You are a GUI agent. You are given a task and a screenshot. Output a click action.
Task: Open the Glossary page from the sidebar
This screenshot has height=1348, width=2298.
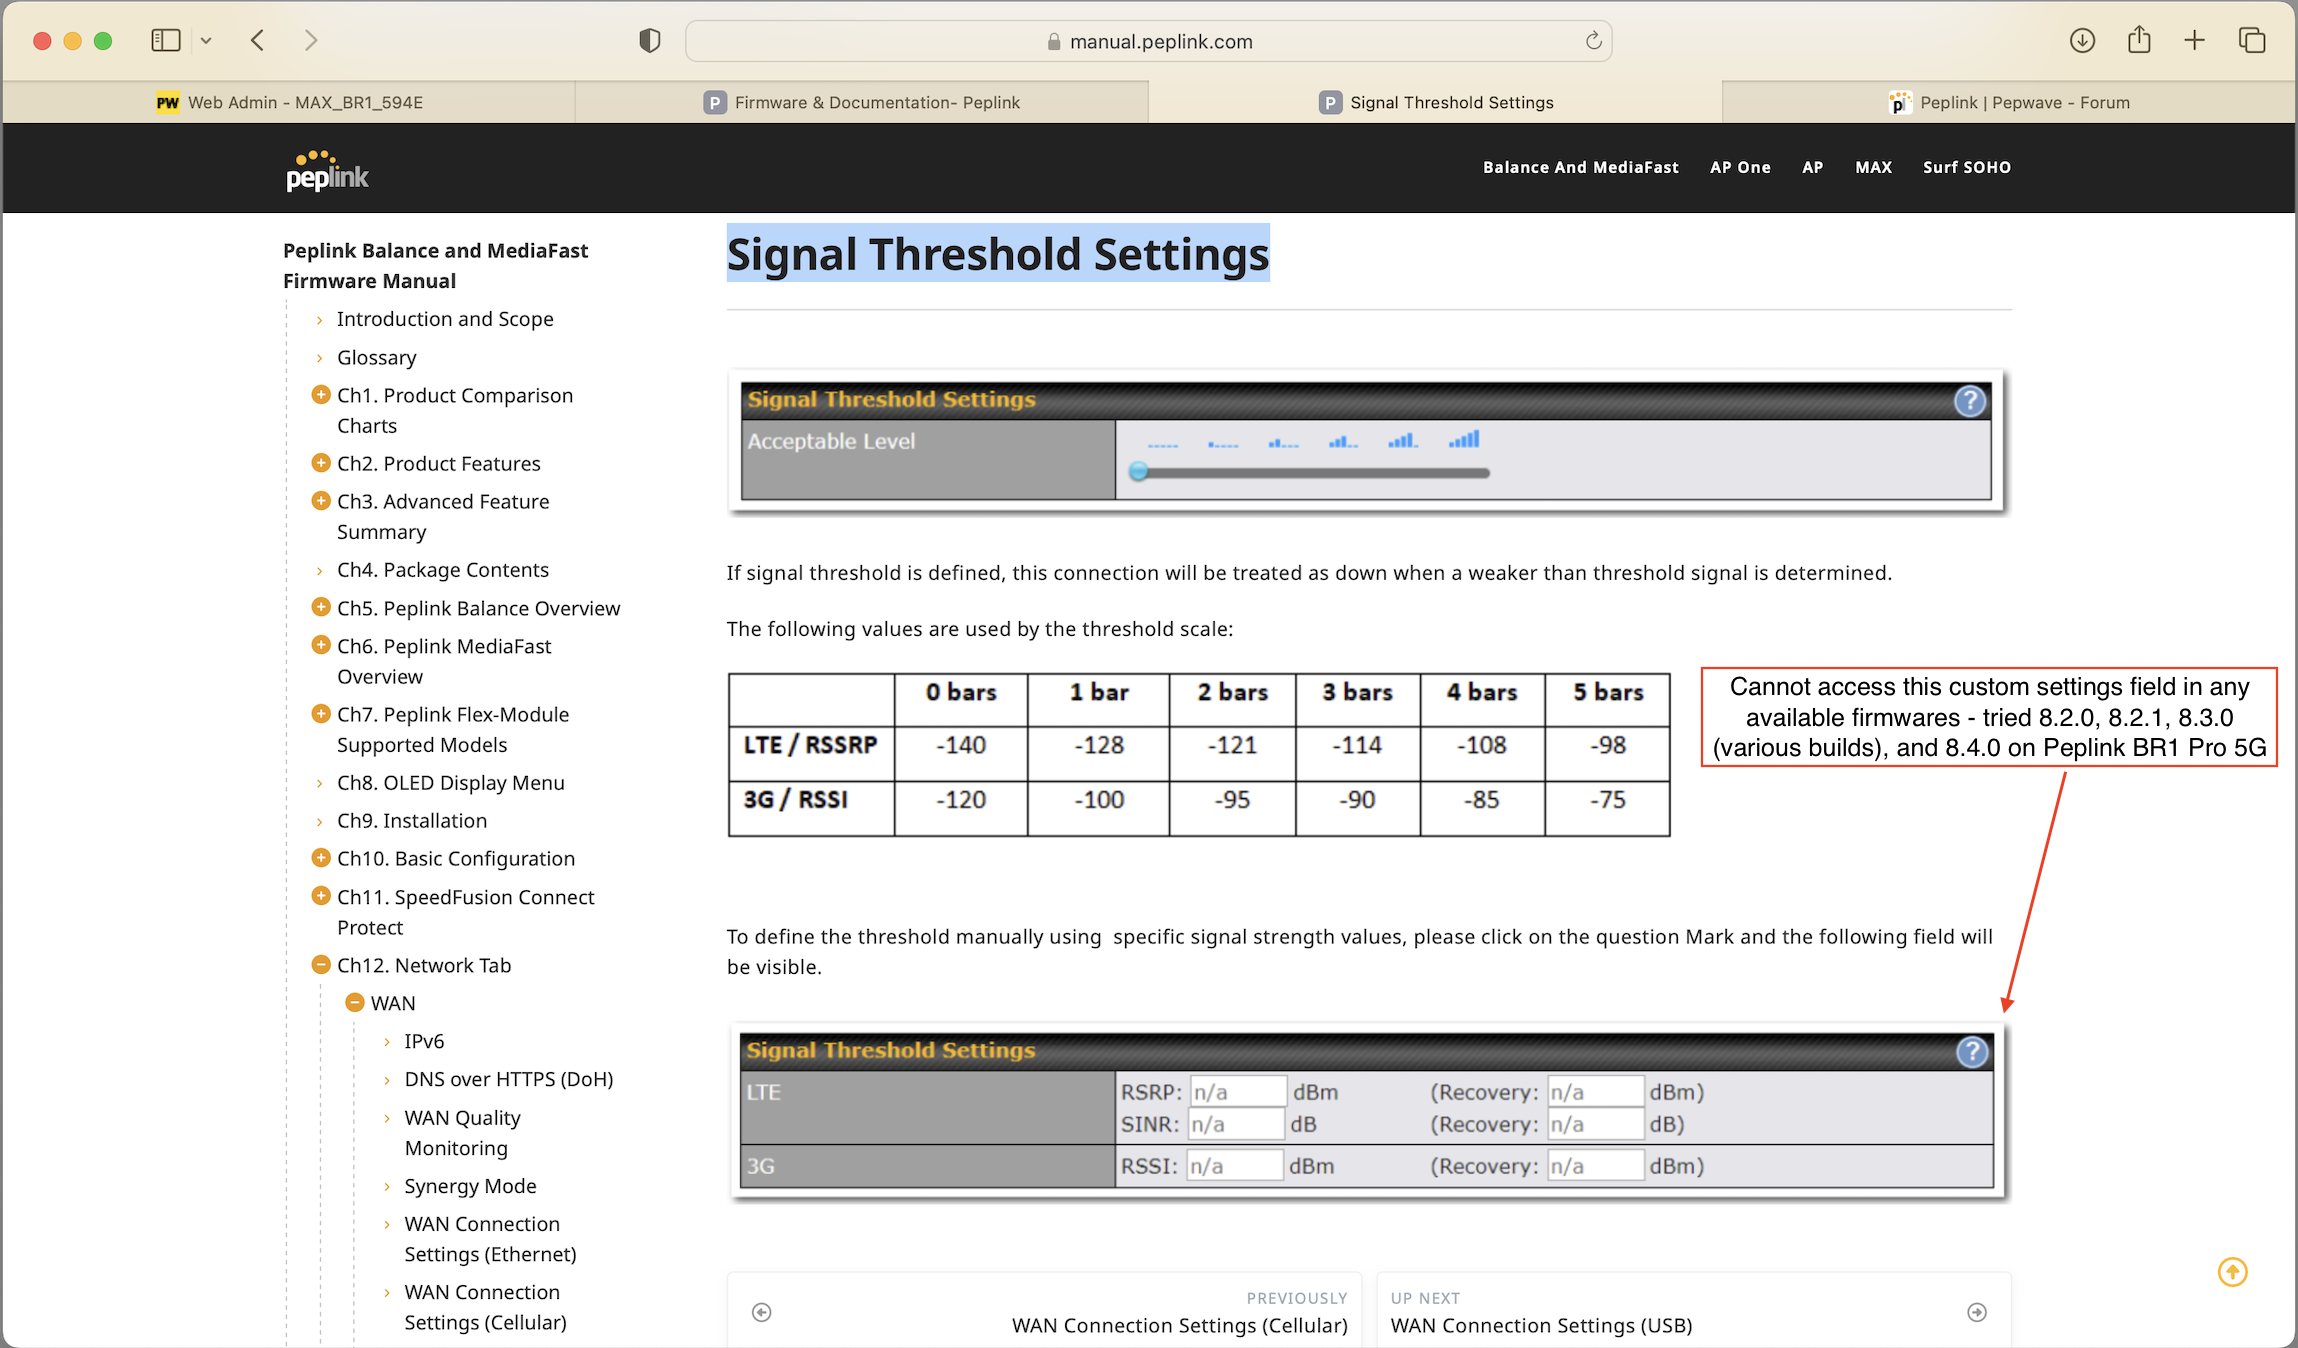tap(377, 357)
